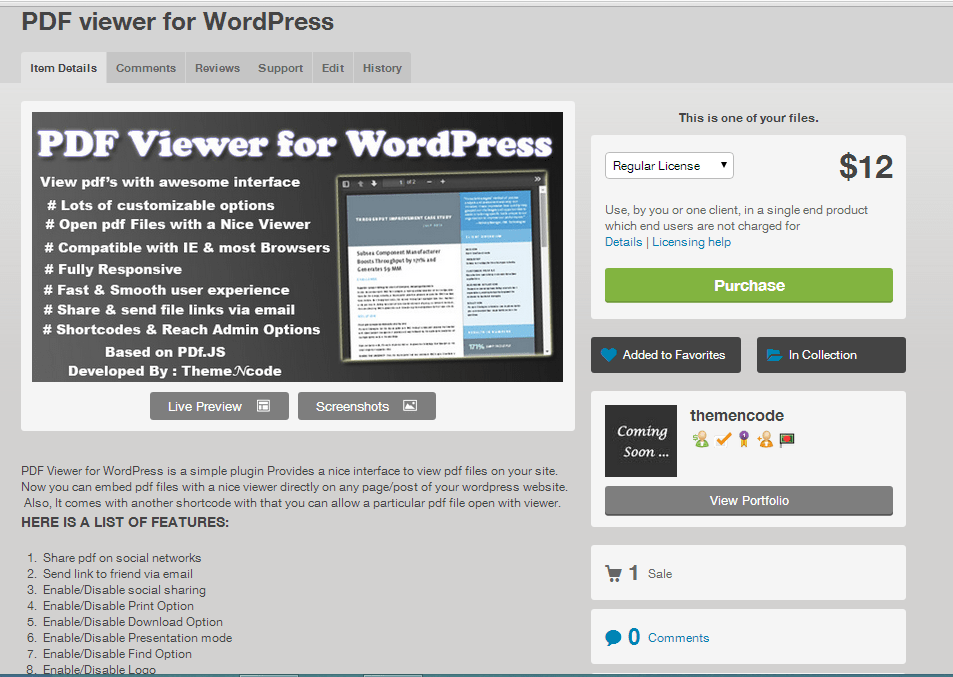The image size is (953, 677).
Task: Click 'Enable/Disable Find Option' list item
Action: pyautogui.click(x=117, y=654)
